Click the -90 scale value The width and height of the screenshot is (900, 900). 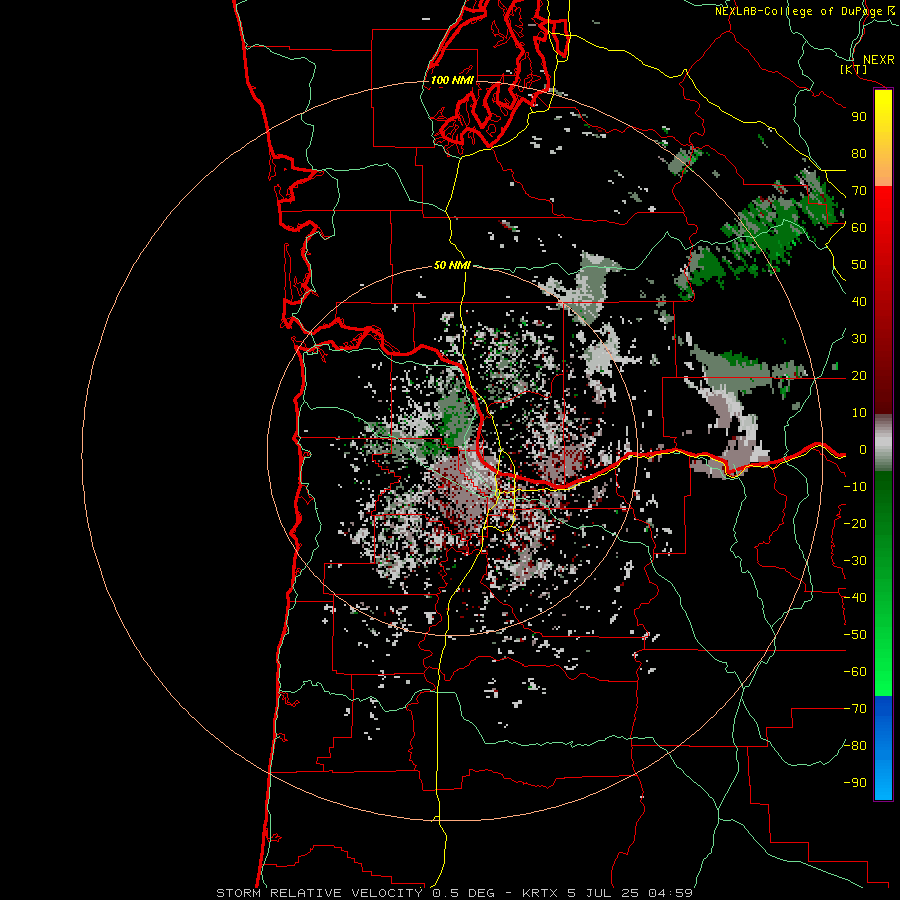[x=855, y=783]
